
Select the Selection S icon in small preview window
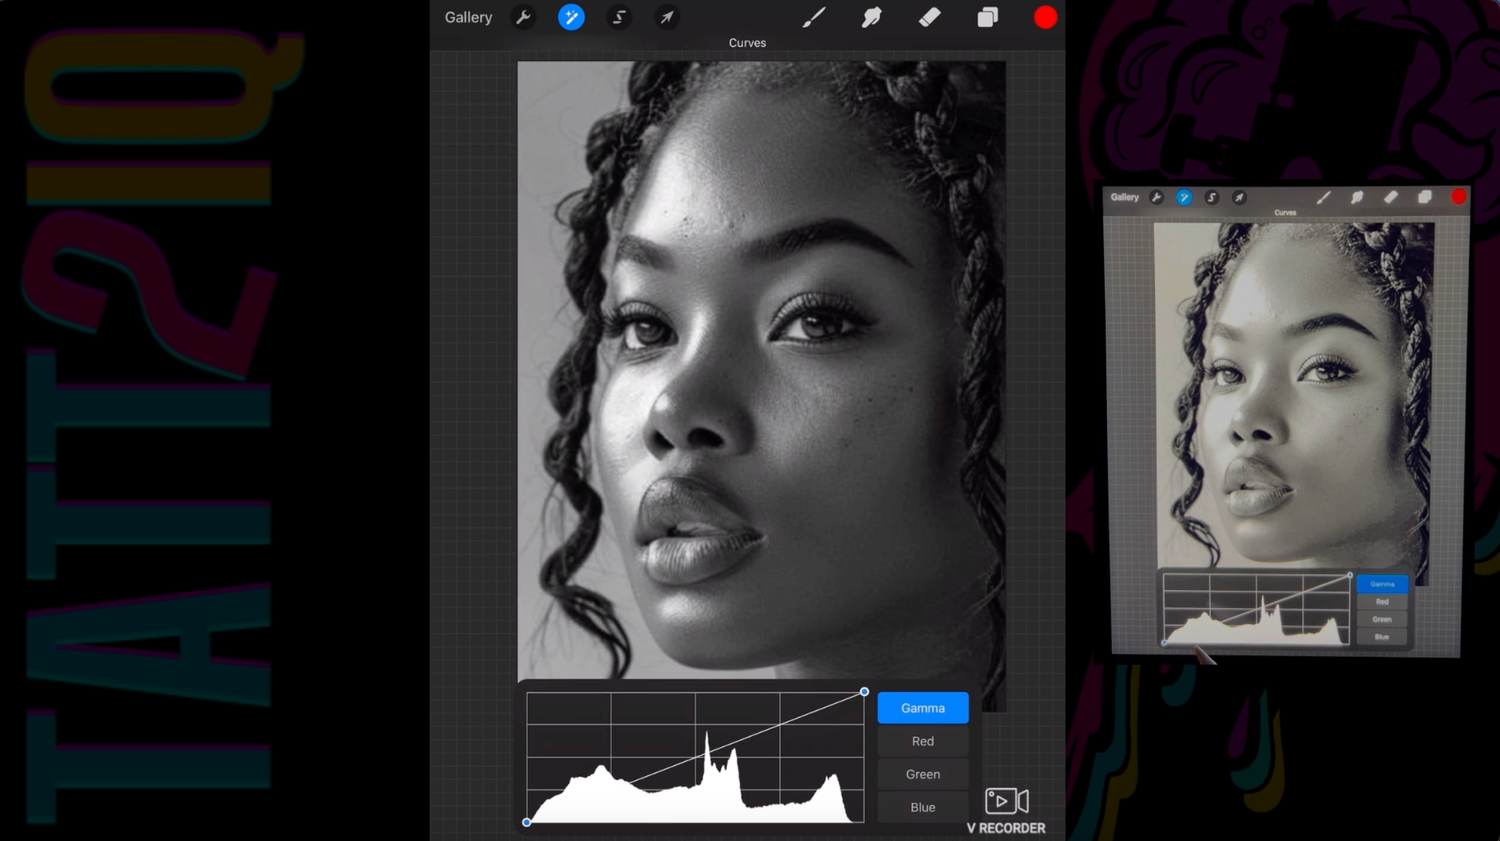[1212, 198]
